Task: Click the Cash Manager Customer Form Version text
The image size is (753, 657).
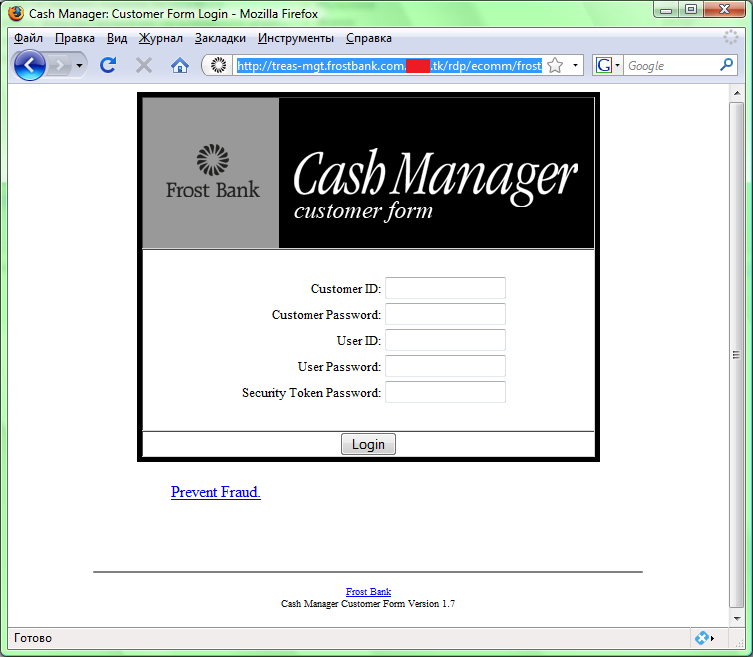Action: (368, 604)
